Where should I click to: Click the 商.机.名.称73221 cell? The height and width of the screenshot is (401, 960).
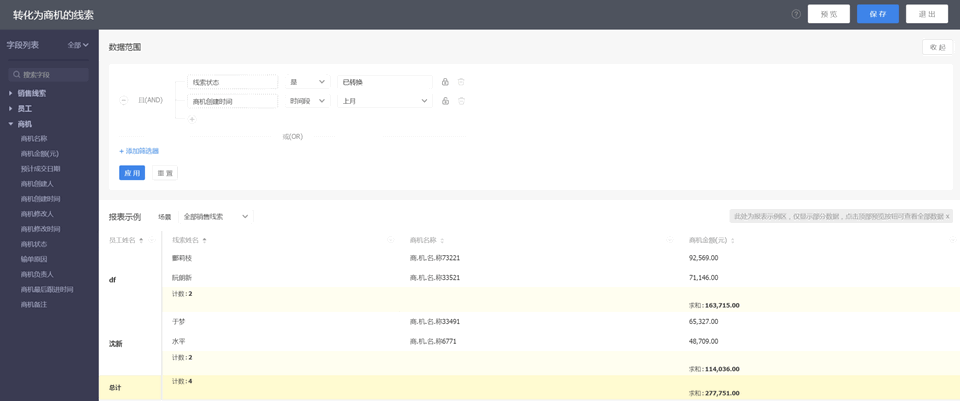point(435,258)
